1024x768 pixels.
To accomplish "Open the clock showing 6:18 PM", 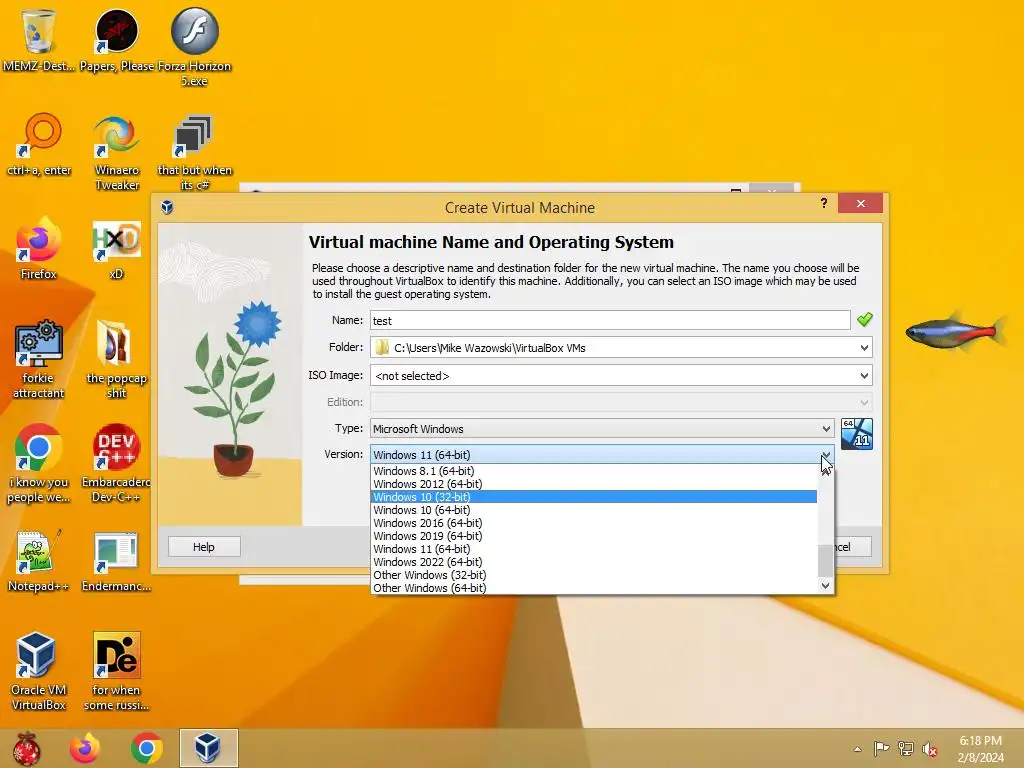I will coord(980,749).
